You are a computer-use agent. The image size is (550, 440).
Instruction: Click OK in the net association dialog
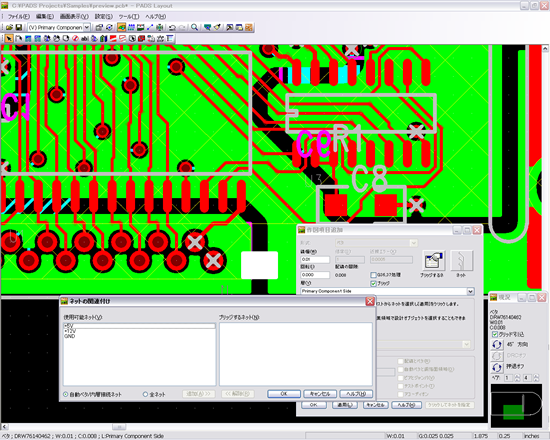pyautogui.click(x=284, y=394)
